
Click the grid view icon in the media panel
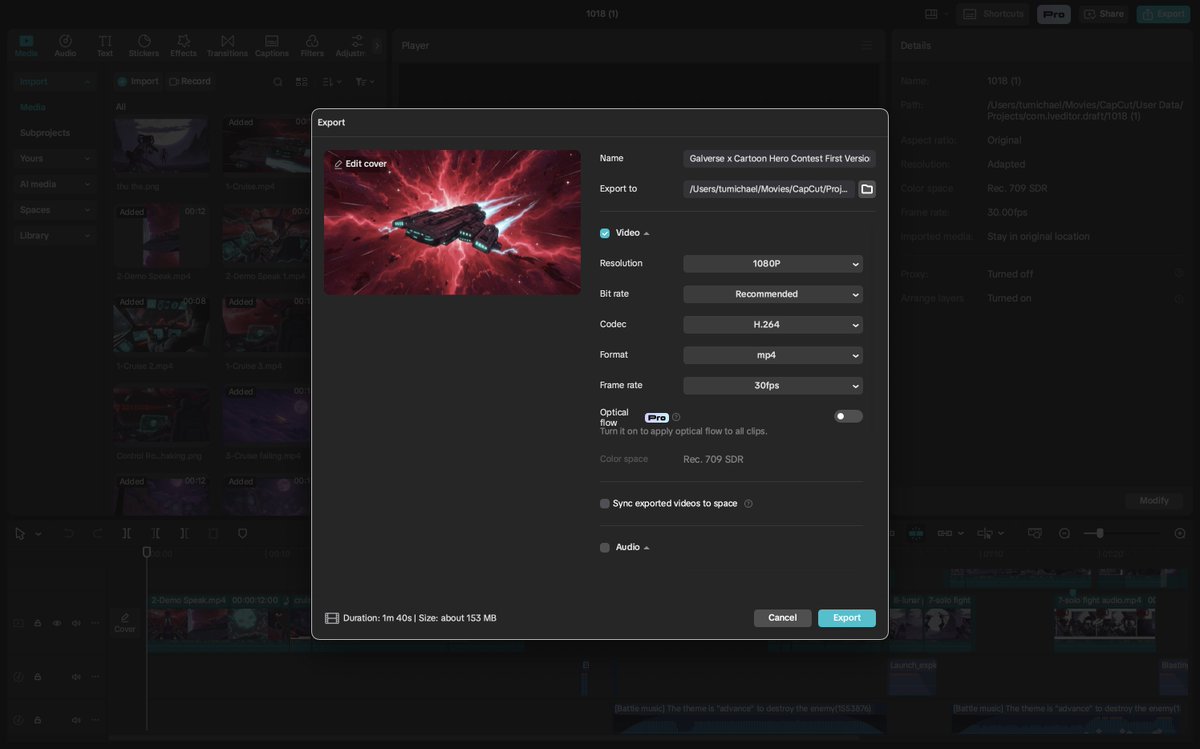coord(302,82)
